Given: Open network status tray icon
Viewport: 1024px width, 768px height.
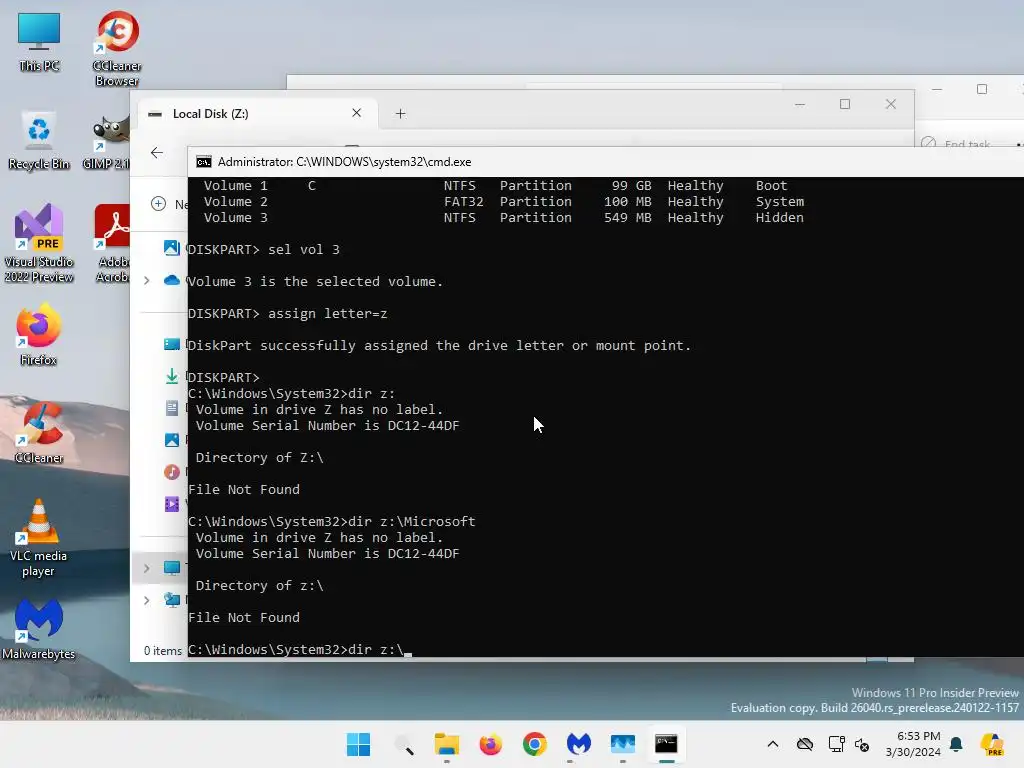Looking at the screenshot, I should pyautogui.click(x=836, y=744).
